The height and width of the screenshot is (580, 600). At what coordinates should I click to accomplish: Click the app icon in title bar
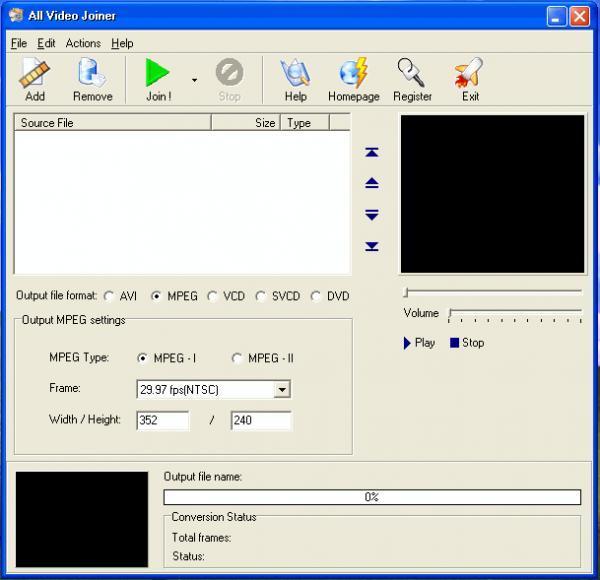click(x=16, y=15)
